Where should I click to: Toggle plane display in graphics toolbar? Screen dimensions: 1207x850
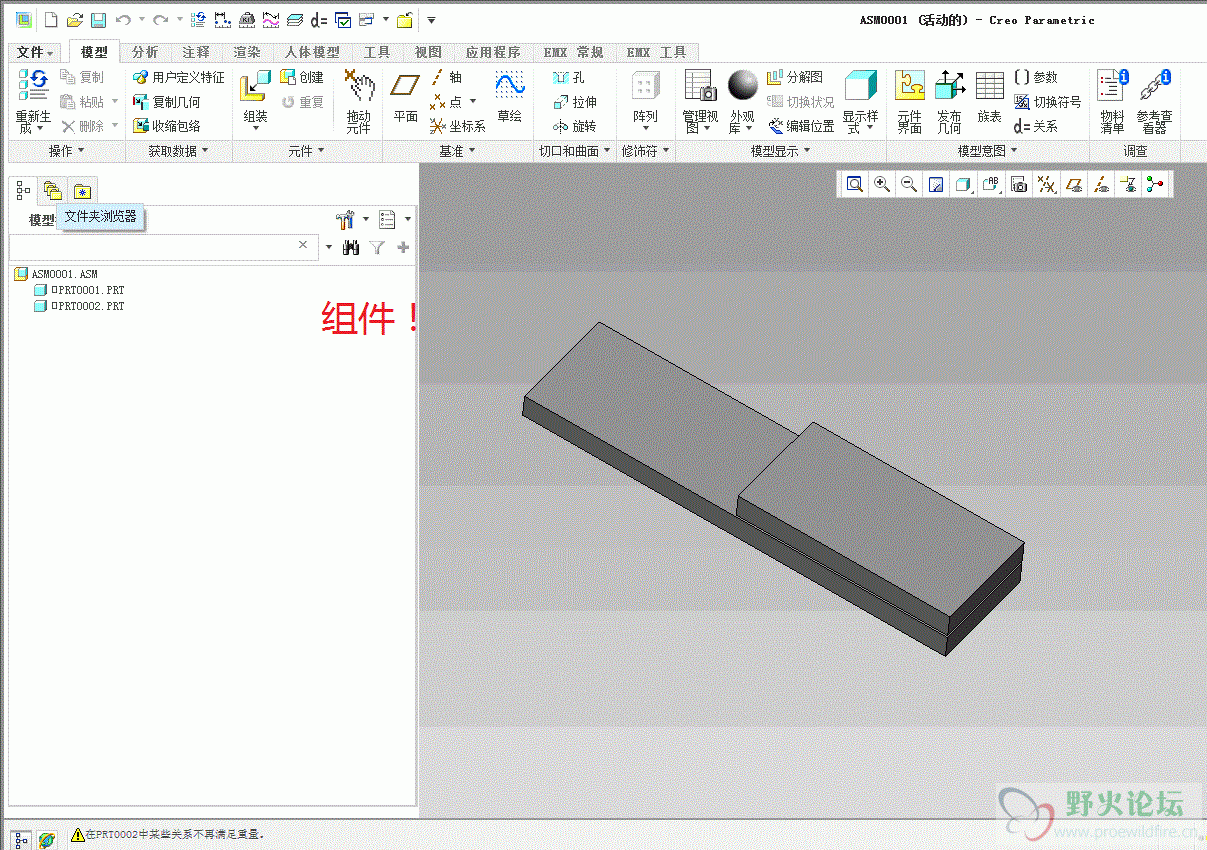[1074, 184]
